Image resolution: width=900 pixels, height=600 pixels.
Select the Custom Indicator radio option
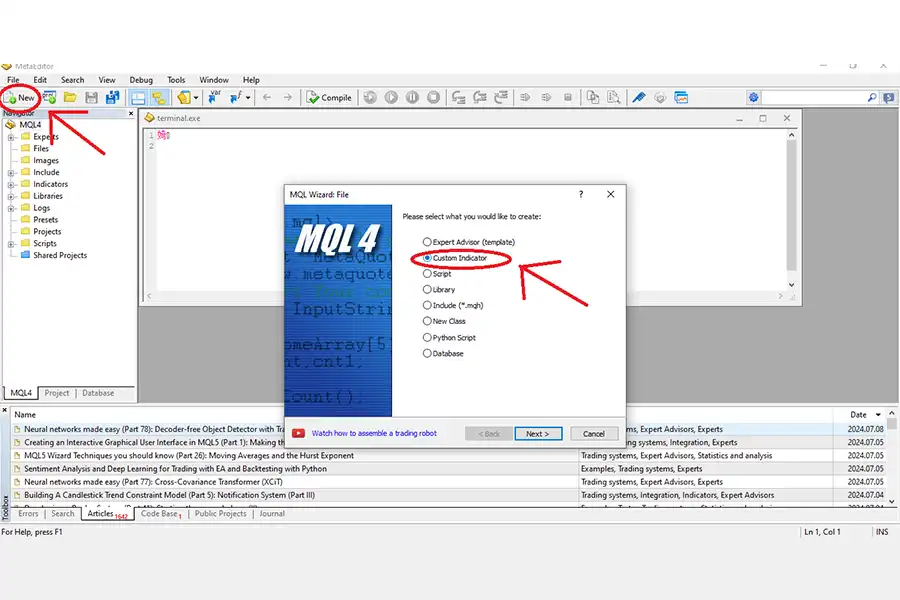427,258
